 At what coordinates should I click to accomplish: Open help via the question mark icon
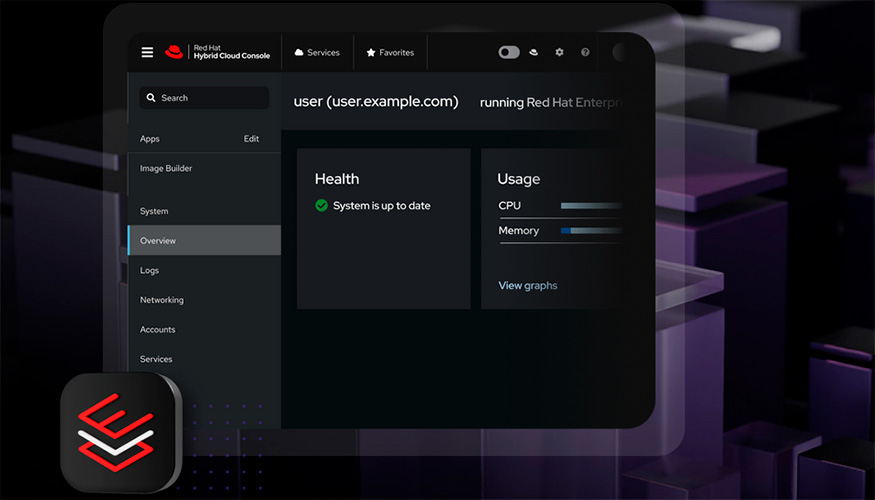[585, 52]
